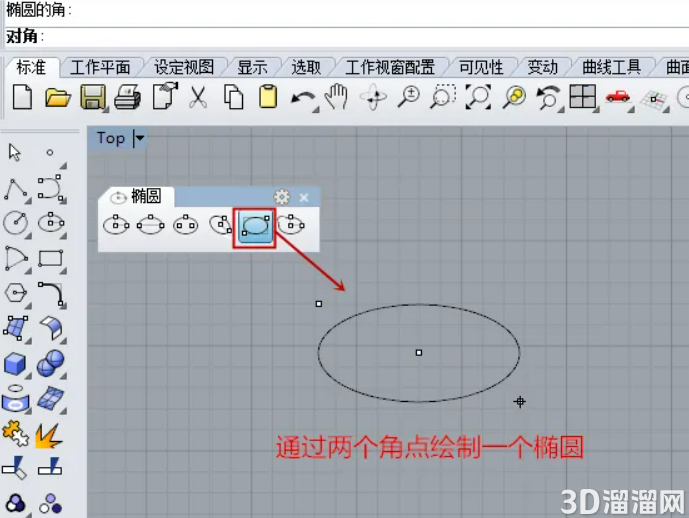Click the Top viewport title
689x518 pixels.
111,138
